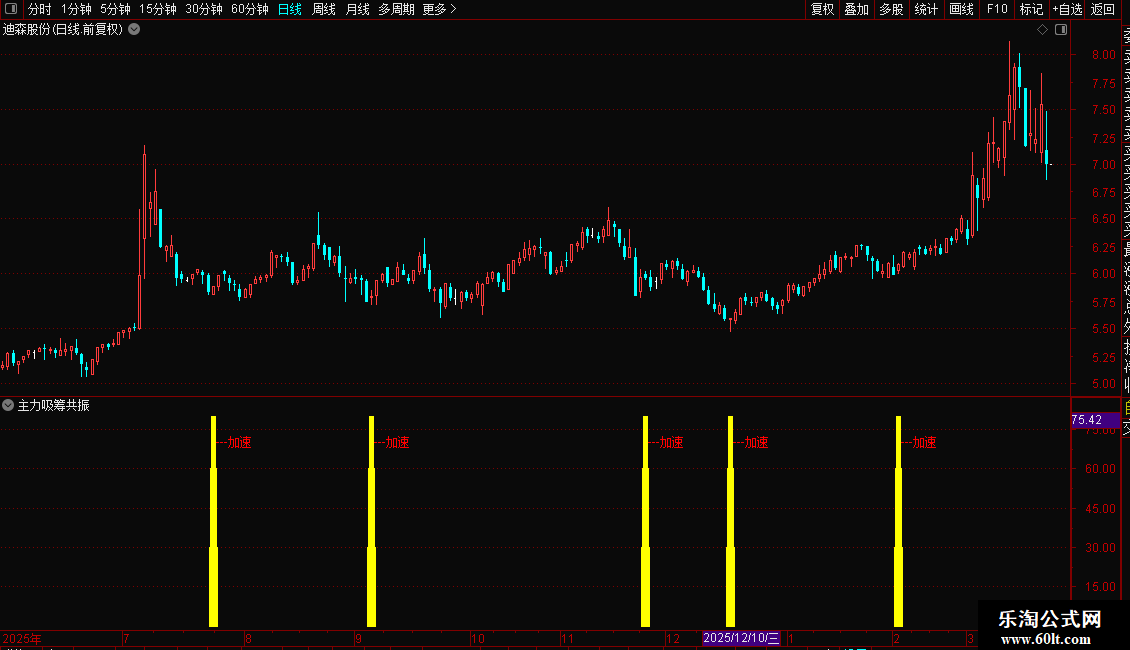Toggle the panel layout icon at top-left
This screenshot has width=1130, height=650.
tap(11, 9)
